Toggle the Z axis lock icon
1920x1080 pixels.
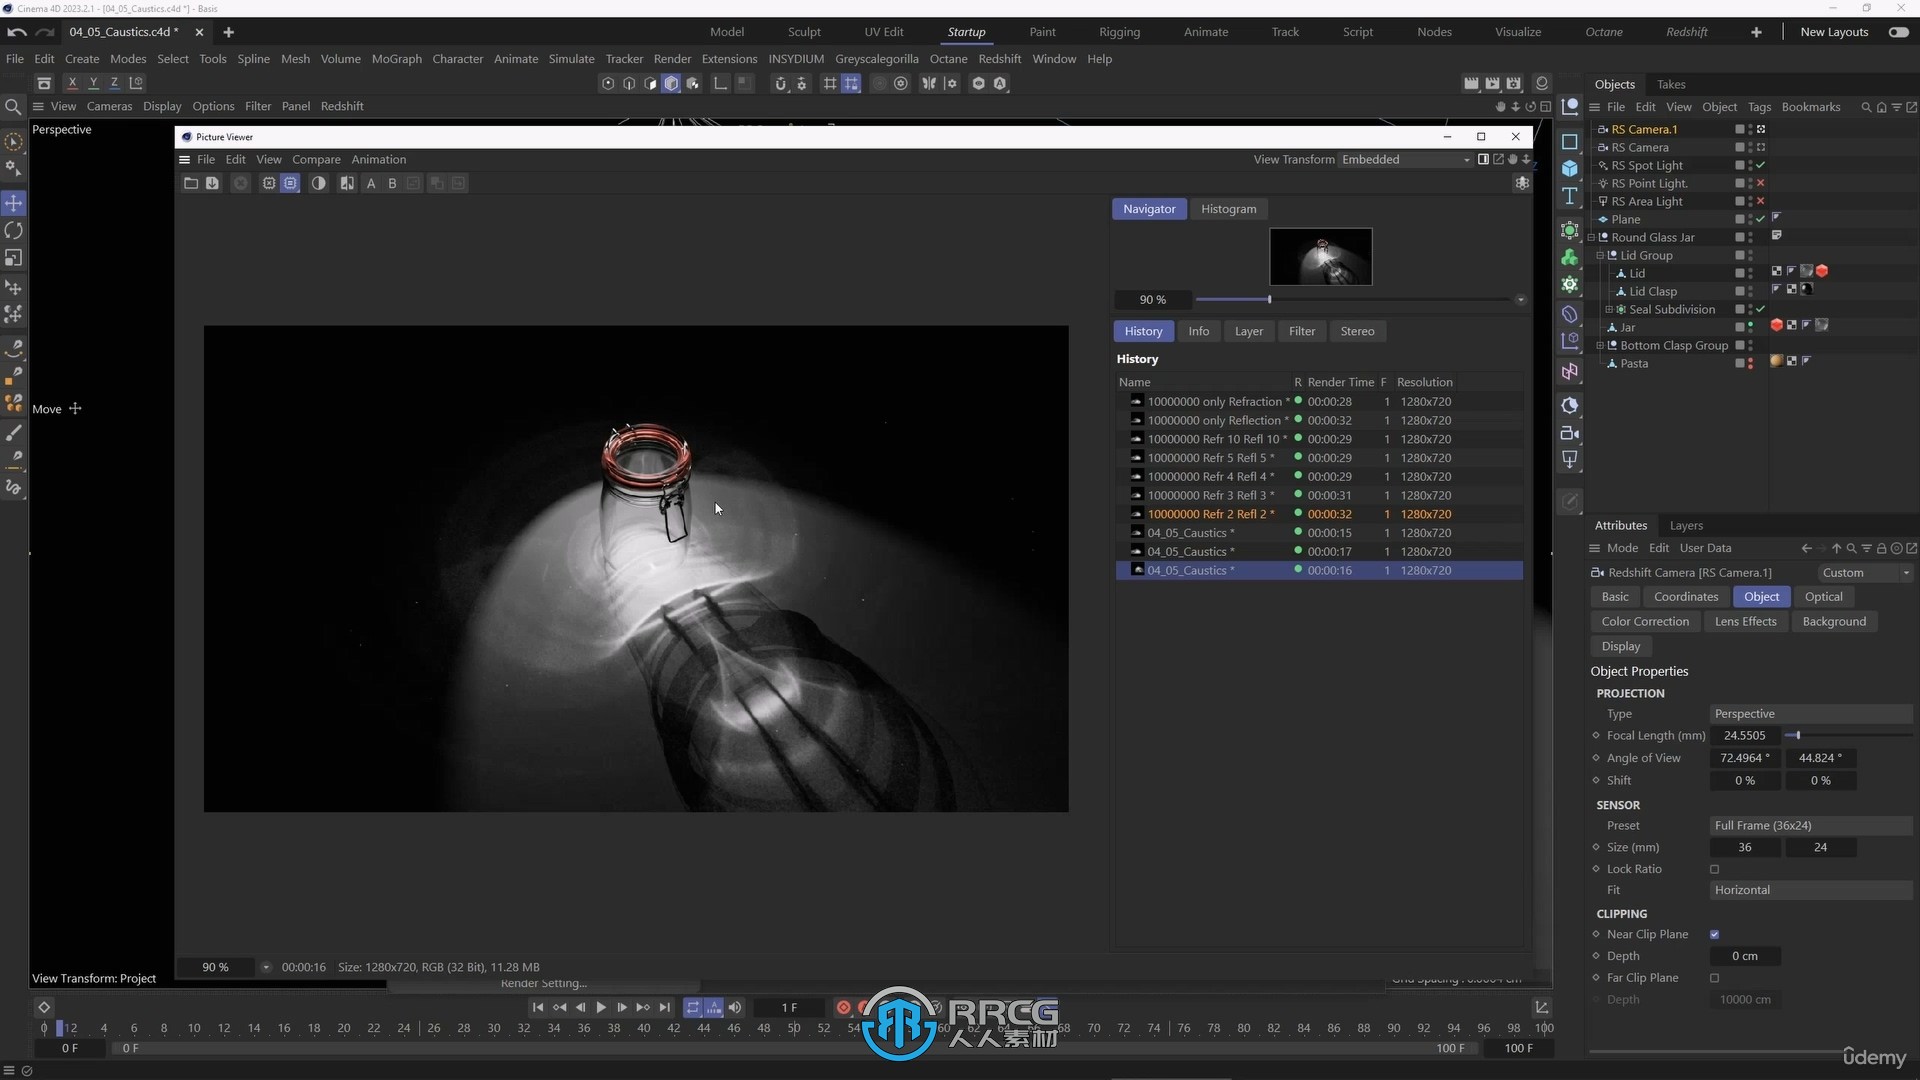click(x=114, y=83)
